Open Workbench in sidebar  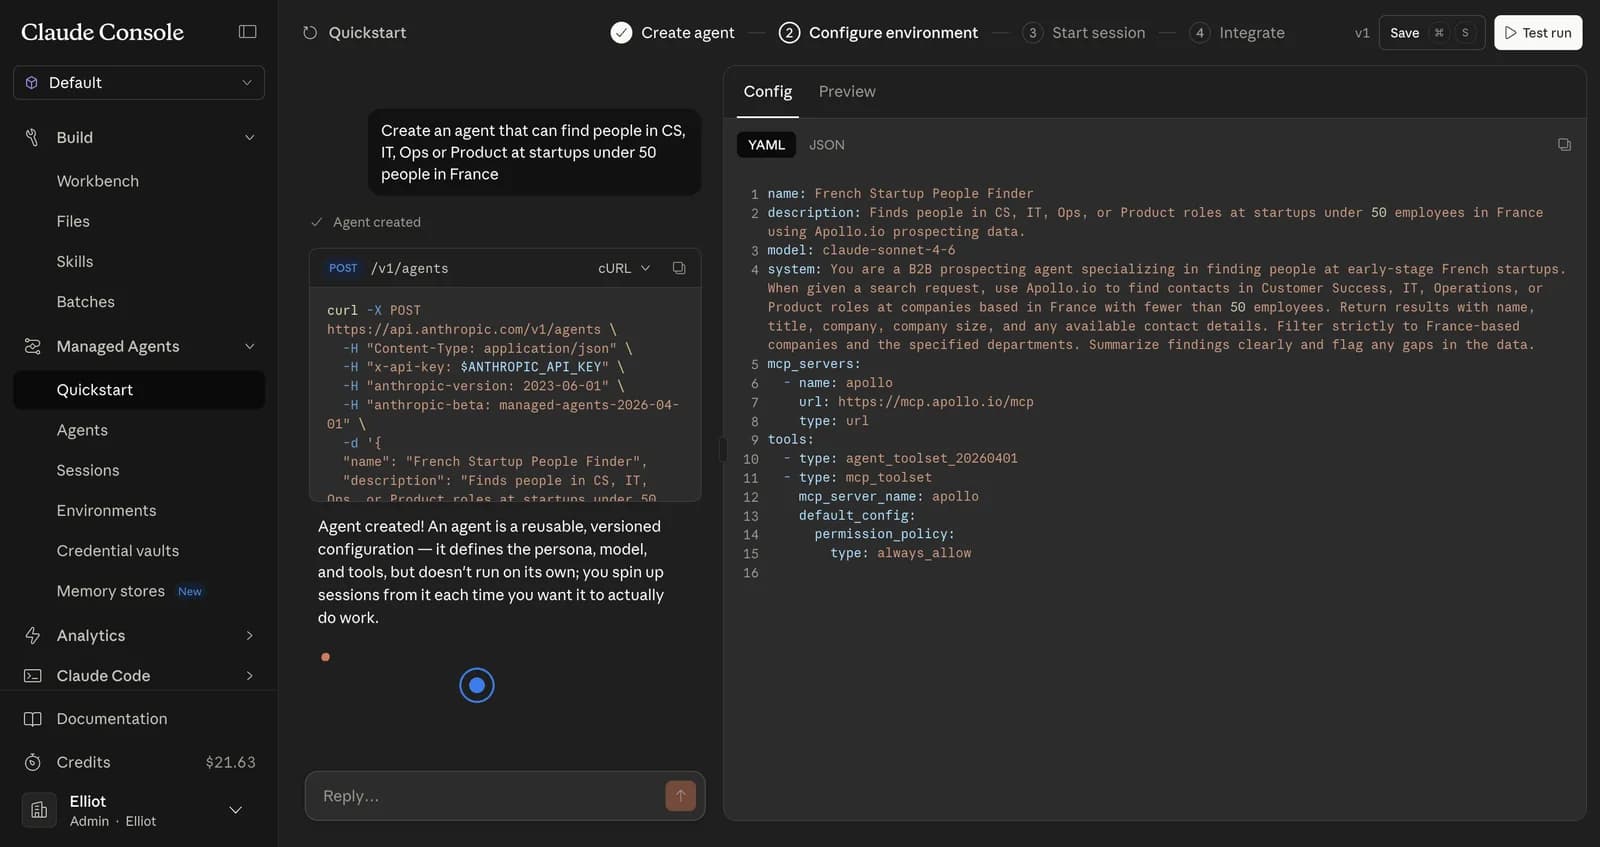[x=98, y=181]
